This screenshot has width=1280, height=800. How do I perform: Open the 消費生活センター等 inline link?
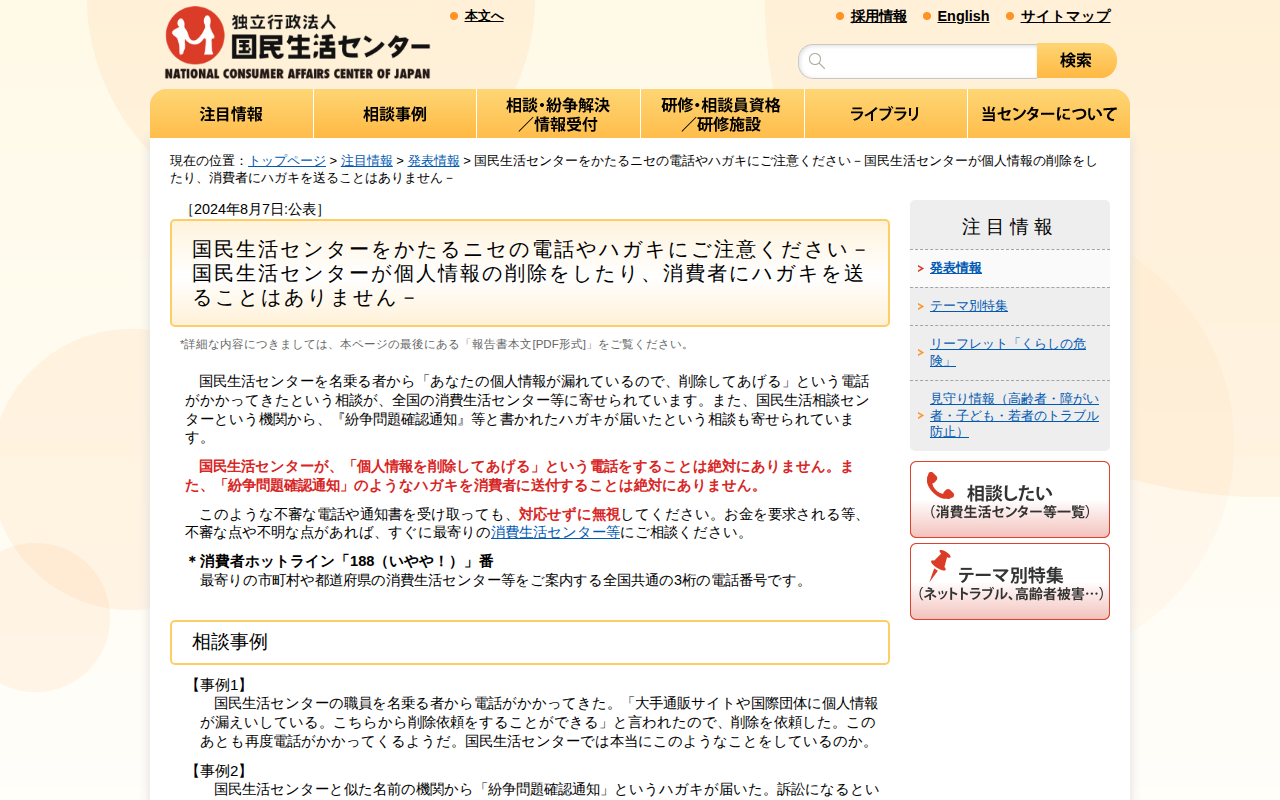[x=555, y=532]
